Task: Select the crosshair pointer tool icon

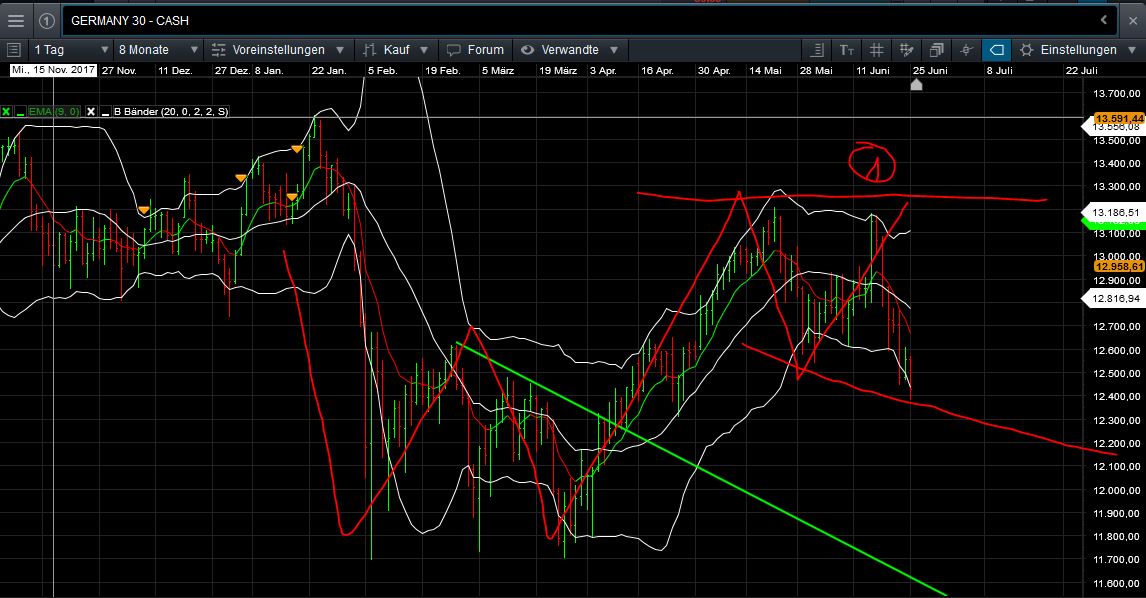Action: click(x=966, y=49)
